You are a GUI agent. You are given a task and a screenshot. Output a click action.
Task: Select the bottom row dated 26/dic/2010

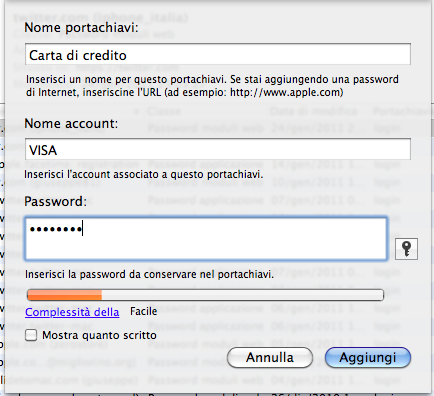tap(217, 393)
